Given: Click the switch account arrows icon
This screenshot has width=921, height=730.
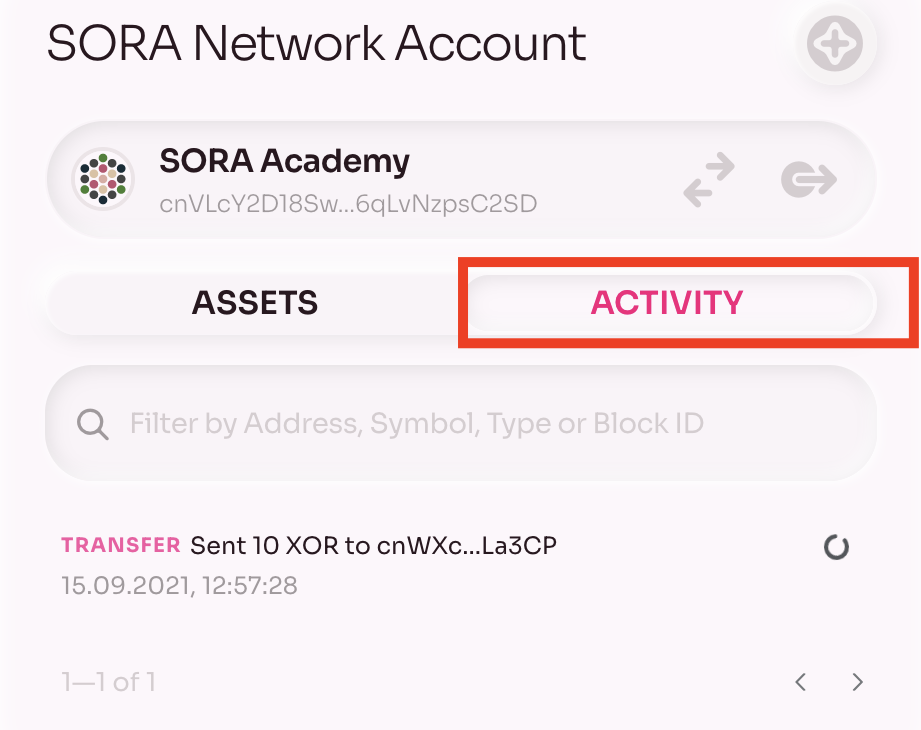Looking at the screenshot, I should point(709,179).
